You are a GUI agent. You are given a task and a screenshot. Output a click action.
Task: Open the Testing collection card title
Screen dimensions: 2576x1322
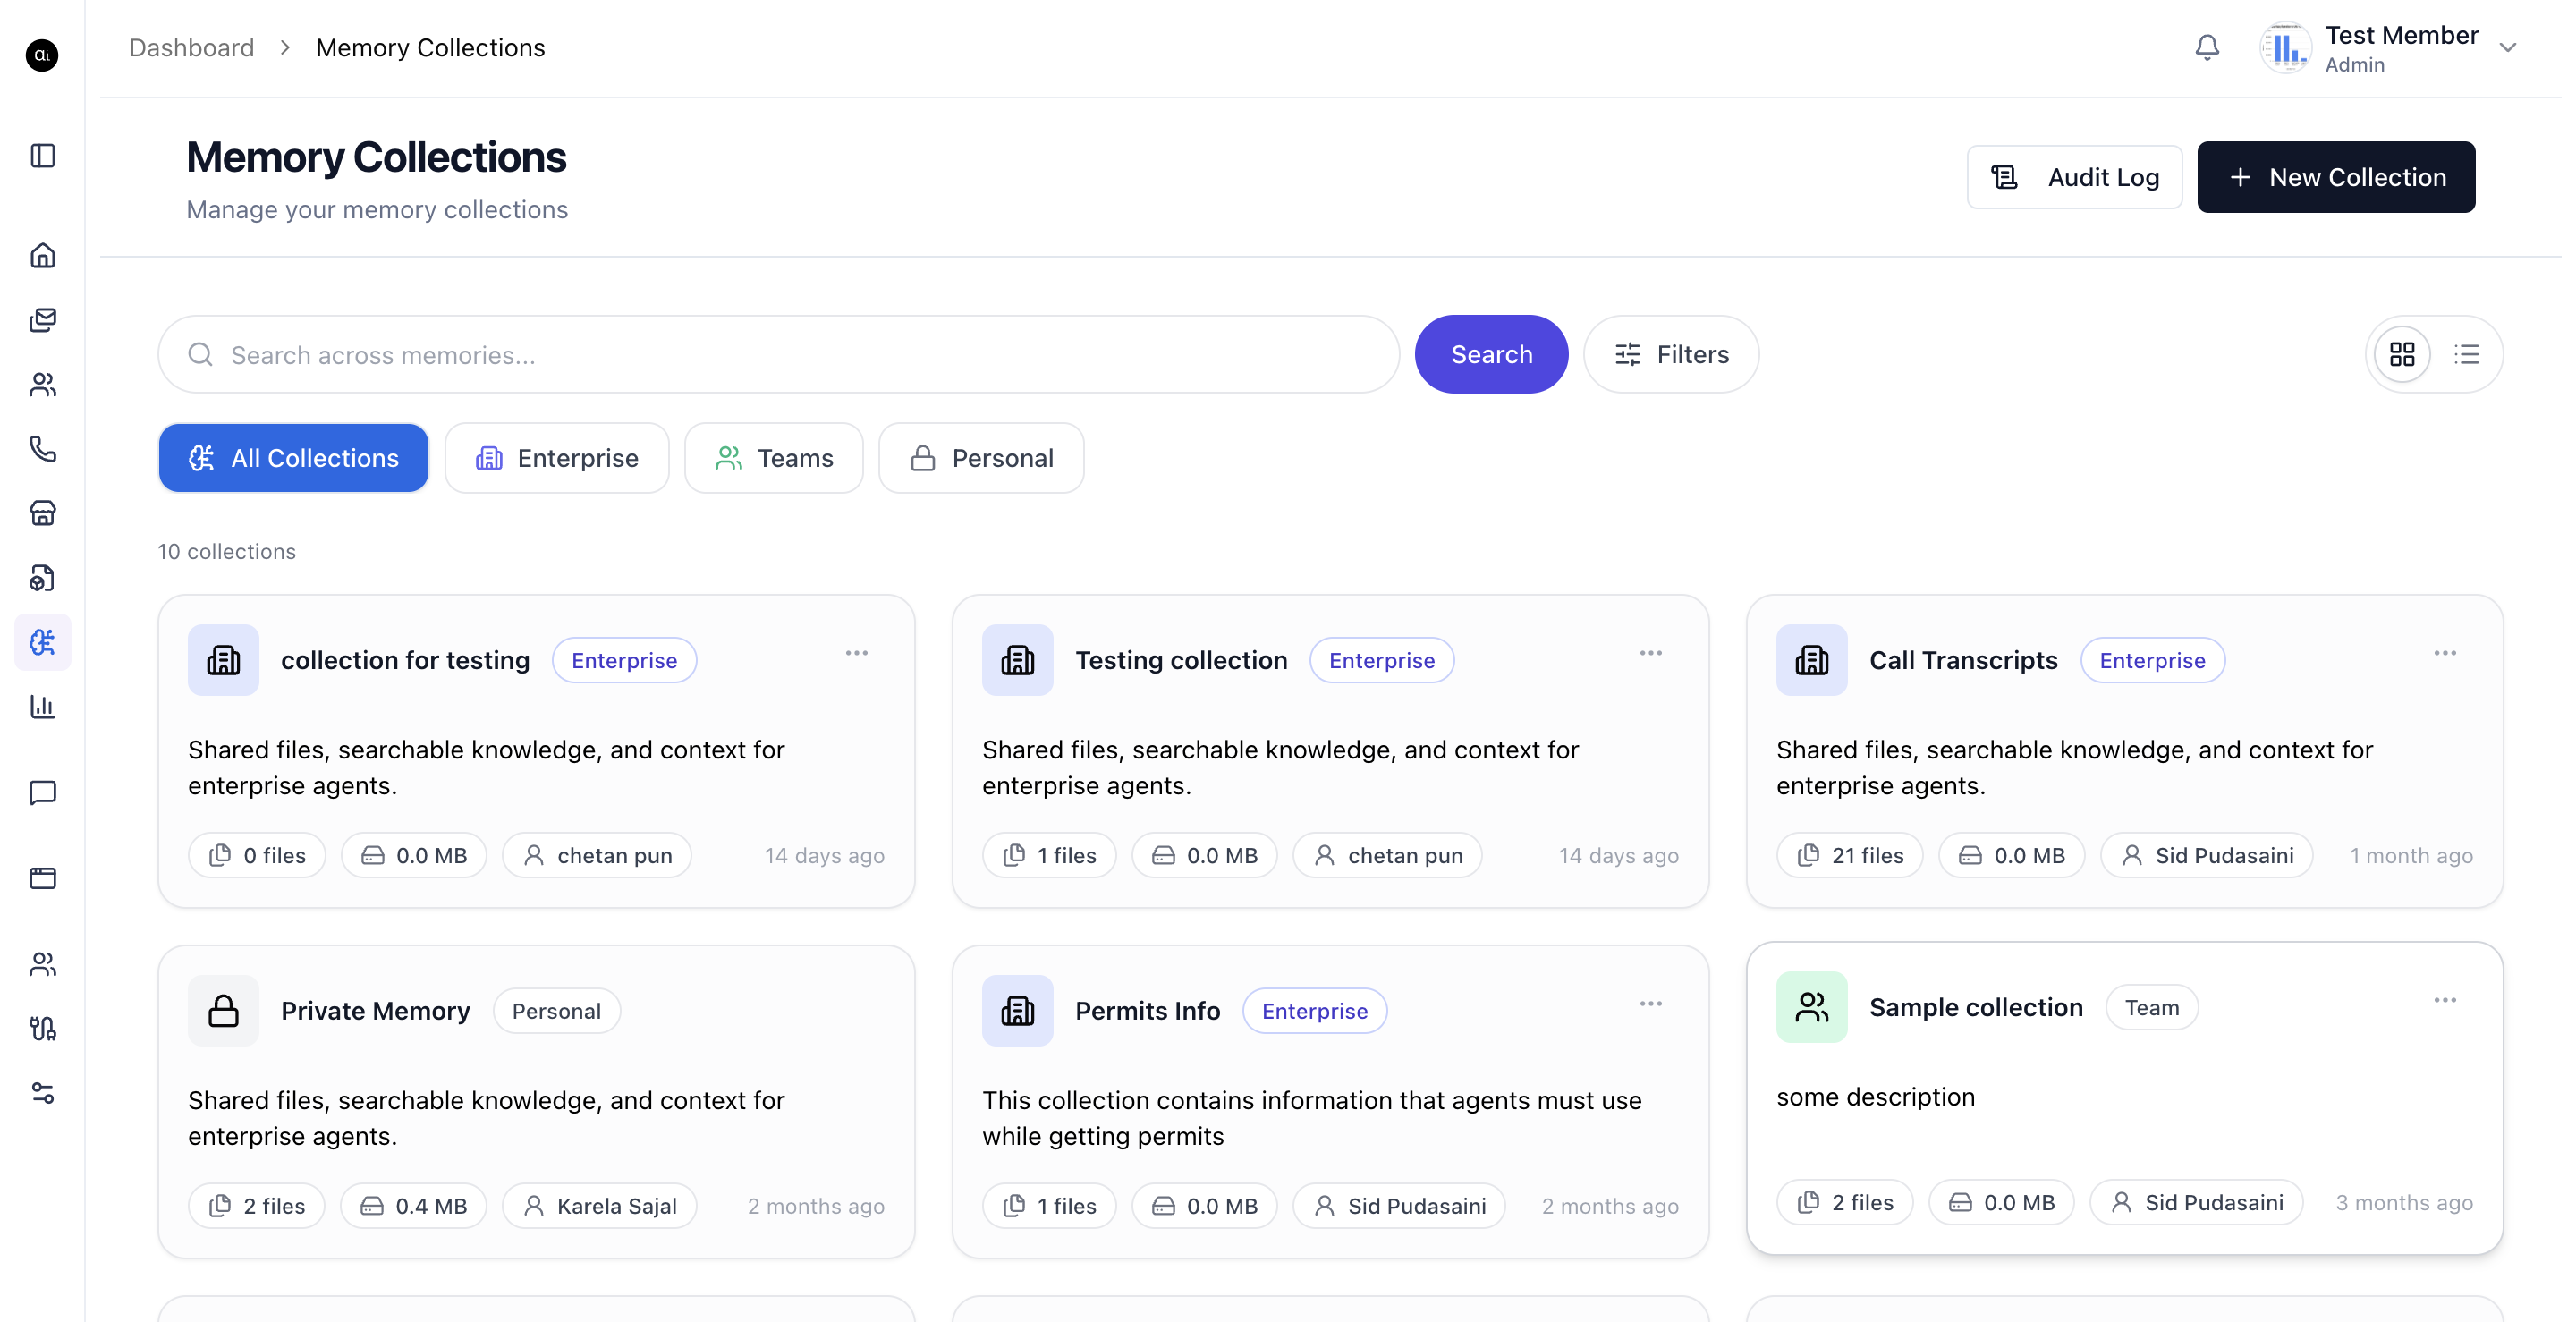click(x=1181, y=660)
